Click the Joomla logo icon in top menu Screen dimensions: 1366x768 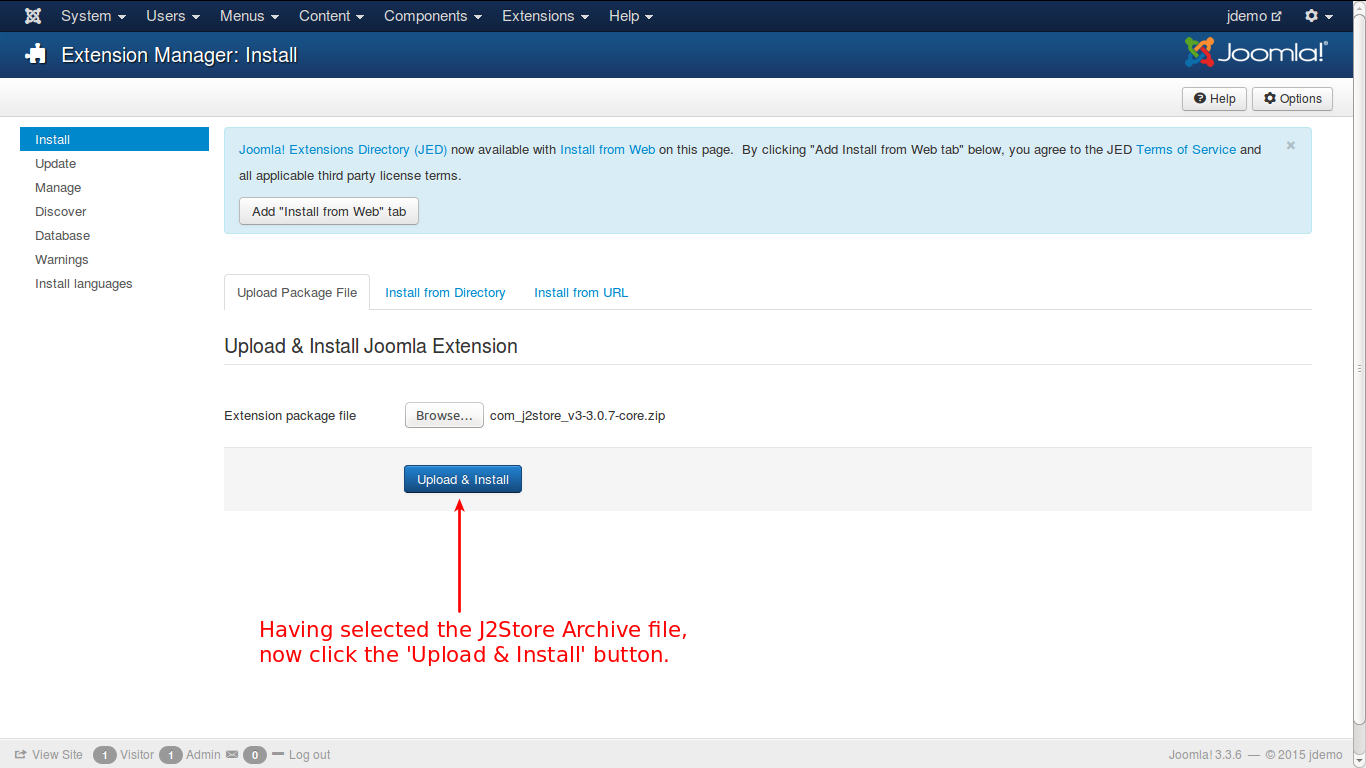(x=33, y=16)
